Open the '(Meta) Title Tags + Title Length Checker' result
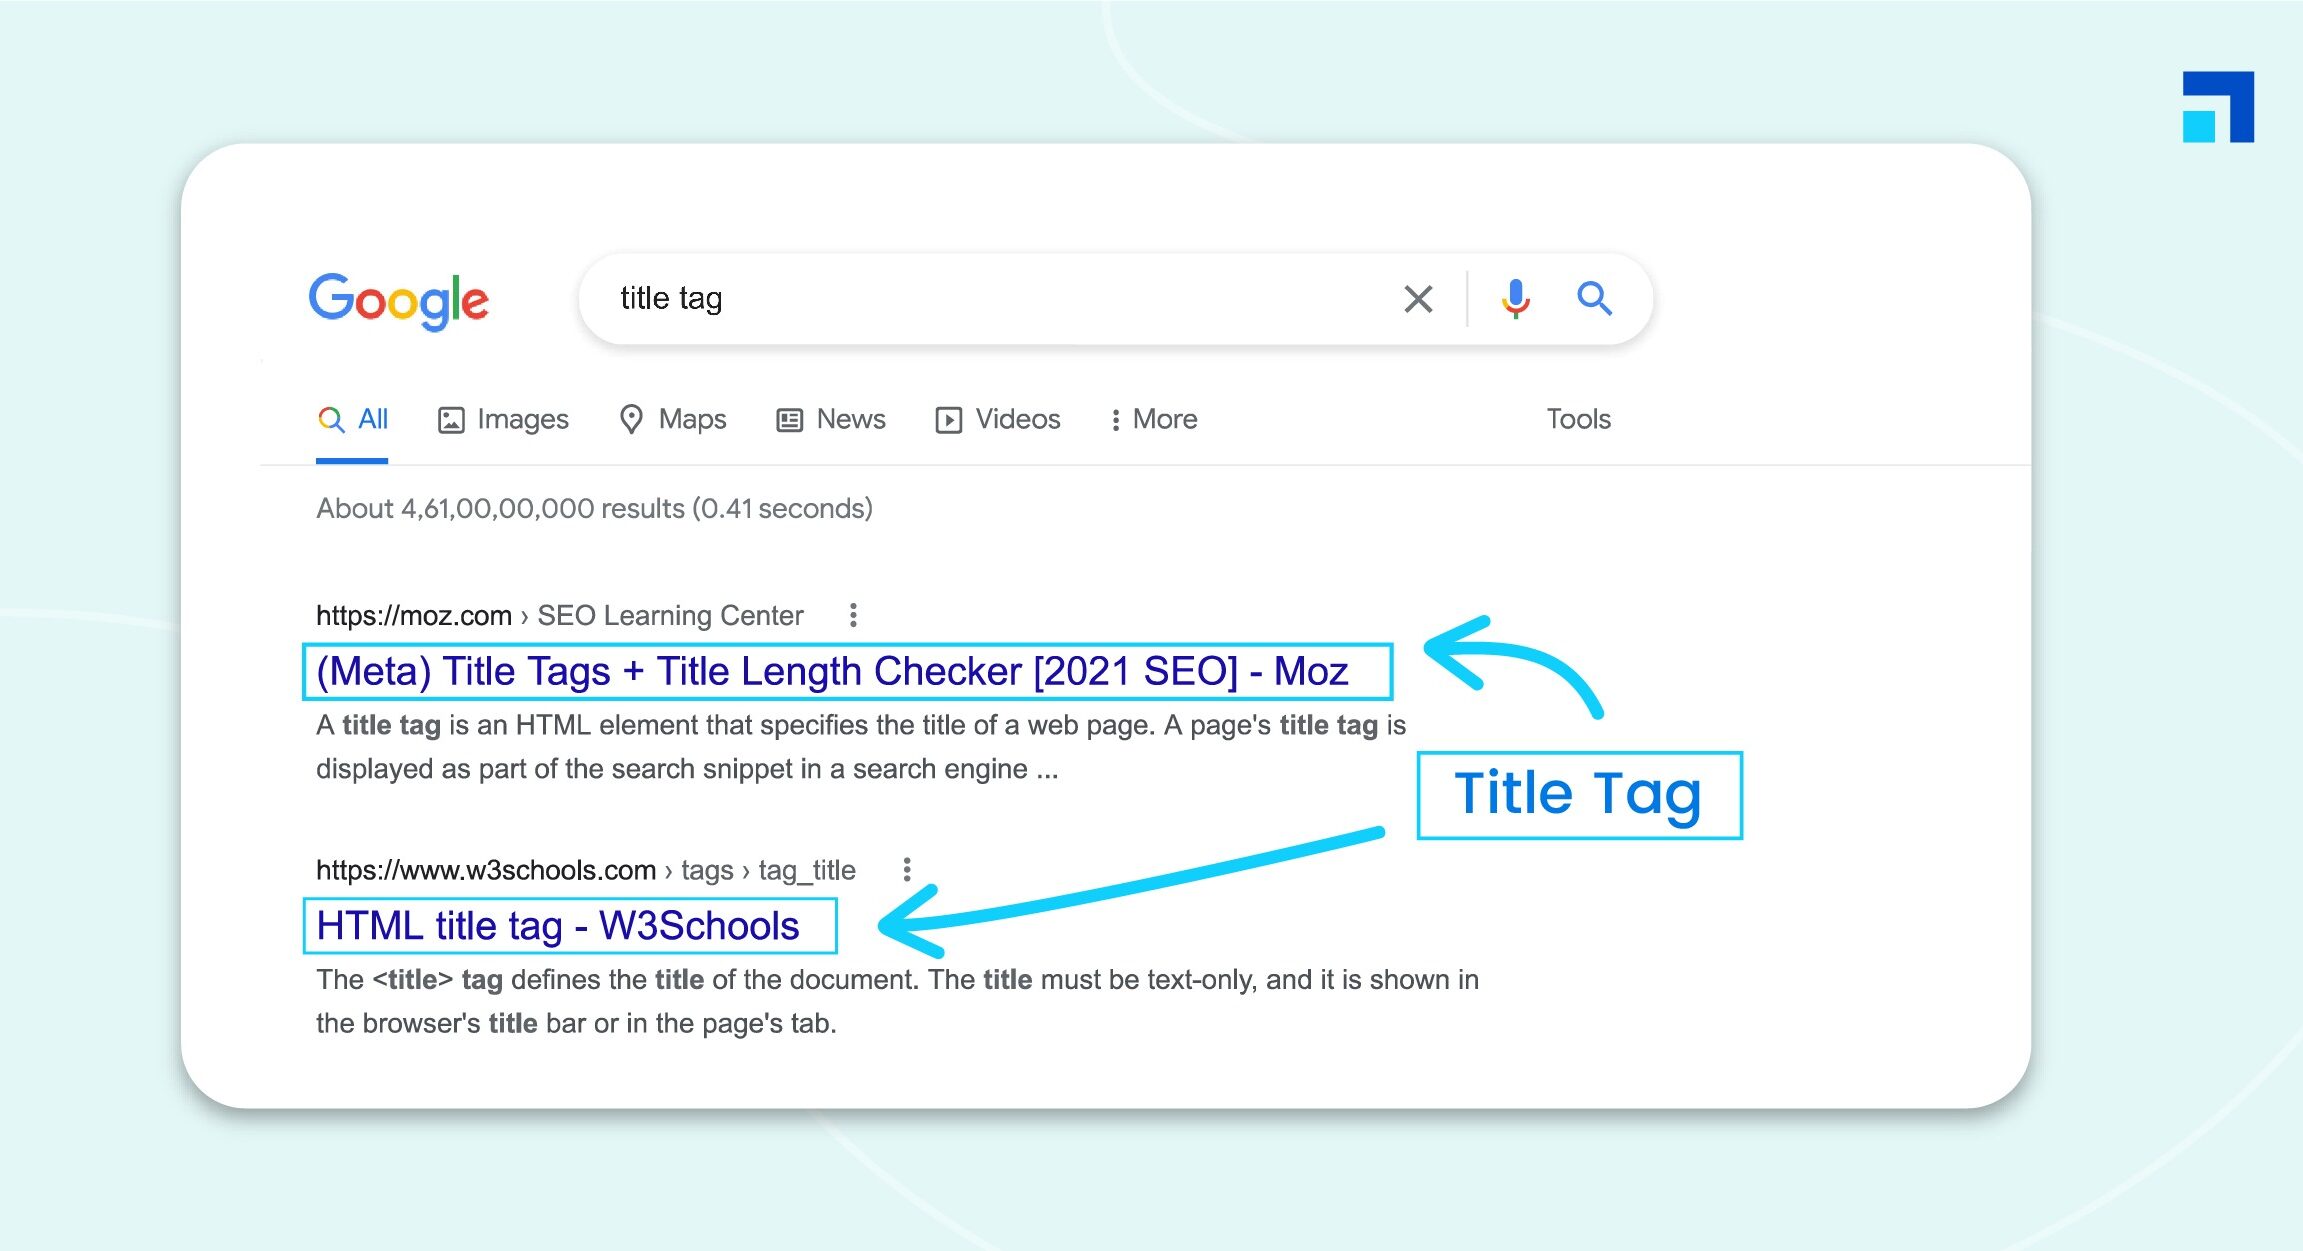This screenshot has height=1251, width=2303. pyautogui.click(x=832, y=671)
